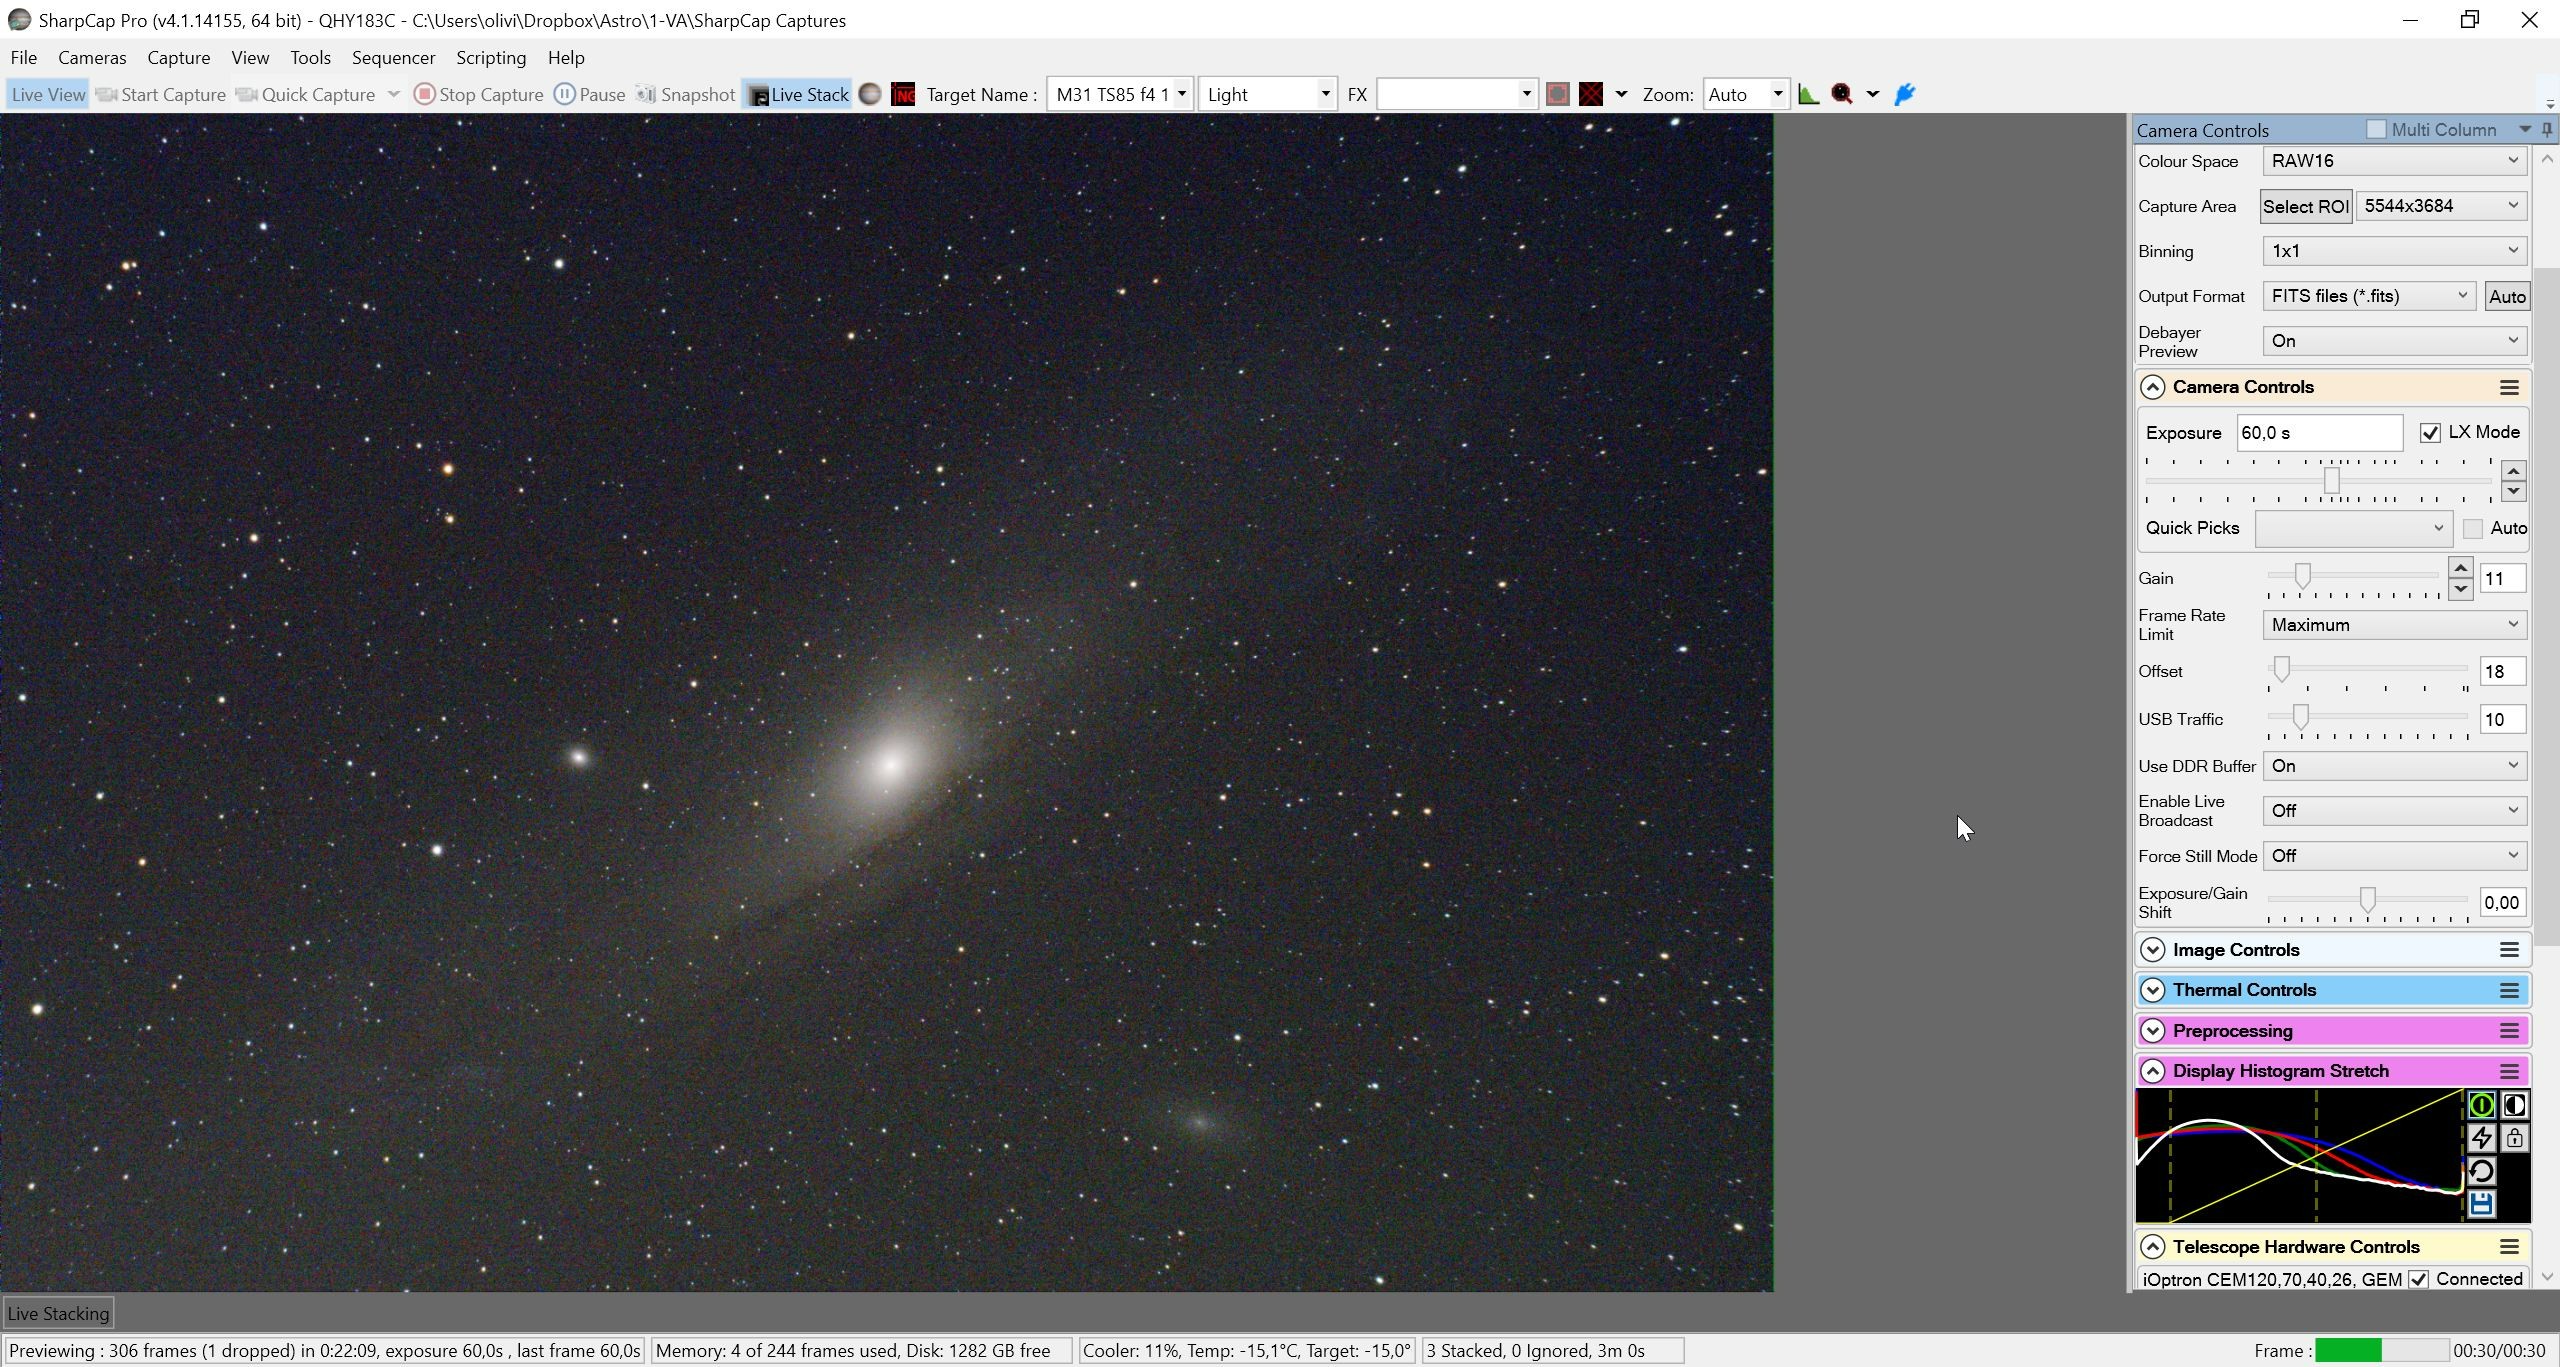Save the stretch with the floppy disk icon
This screenshot has width=2560, height=1367.
[x=2481, y=1204]
